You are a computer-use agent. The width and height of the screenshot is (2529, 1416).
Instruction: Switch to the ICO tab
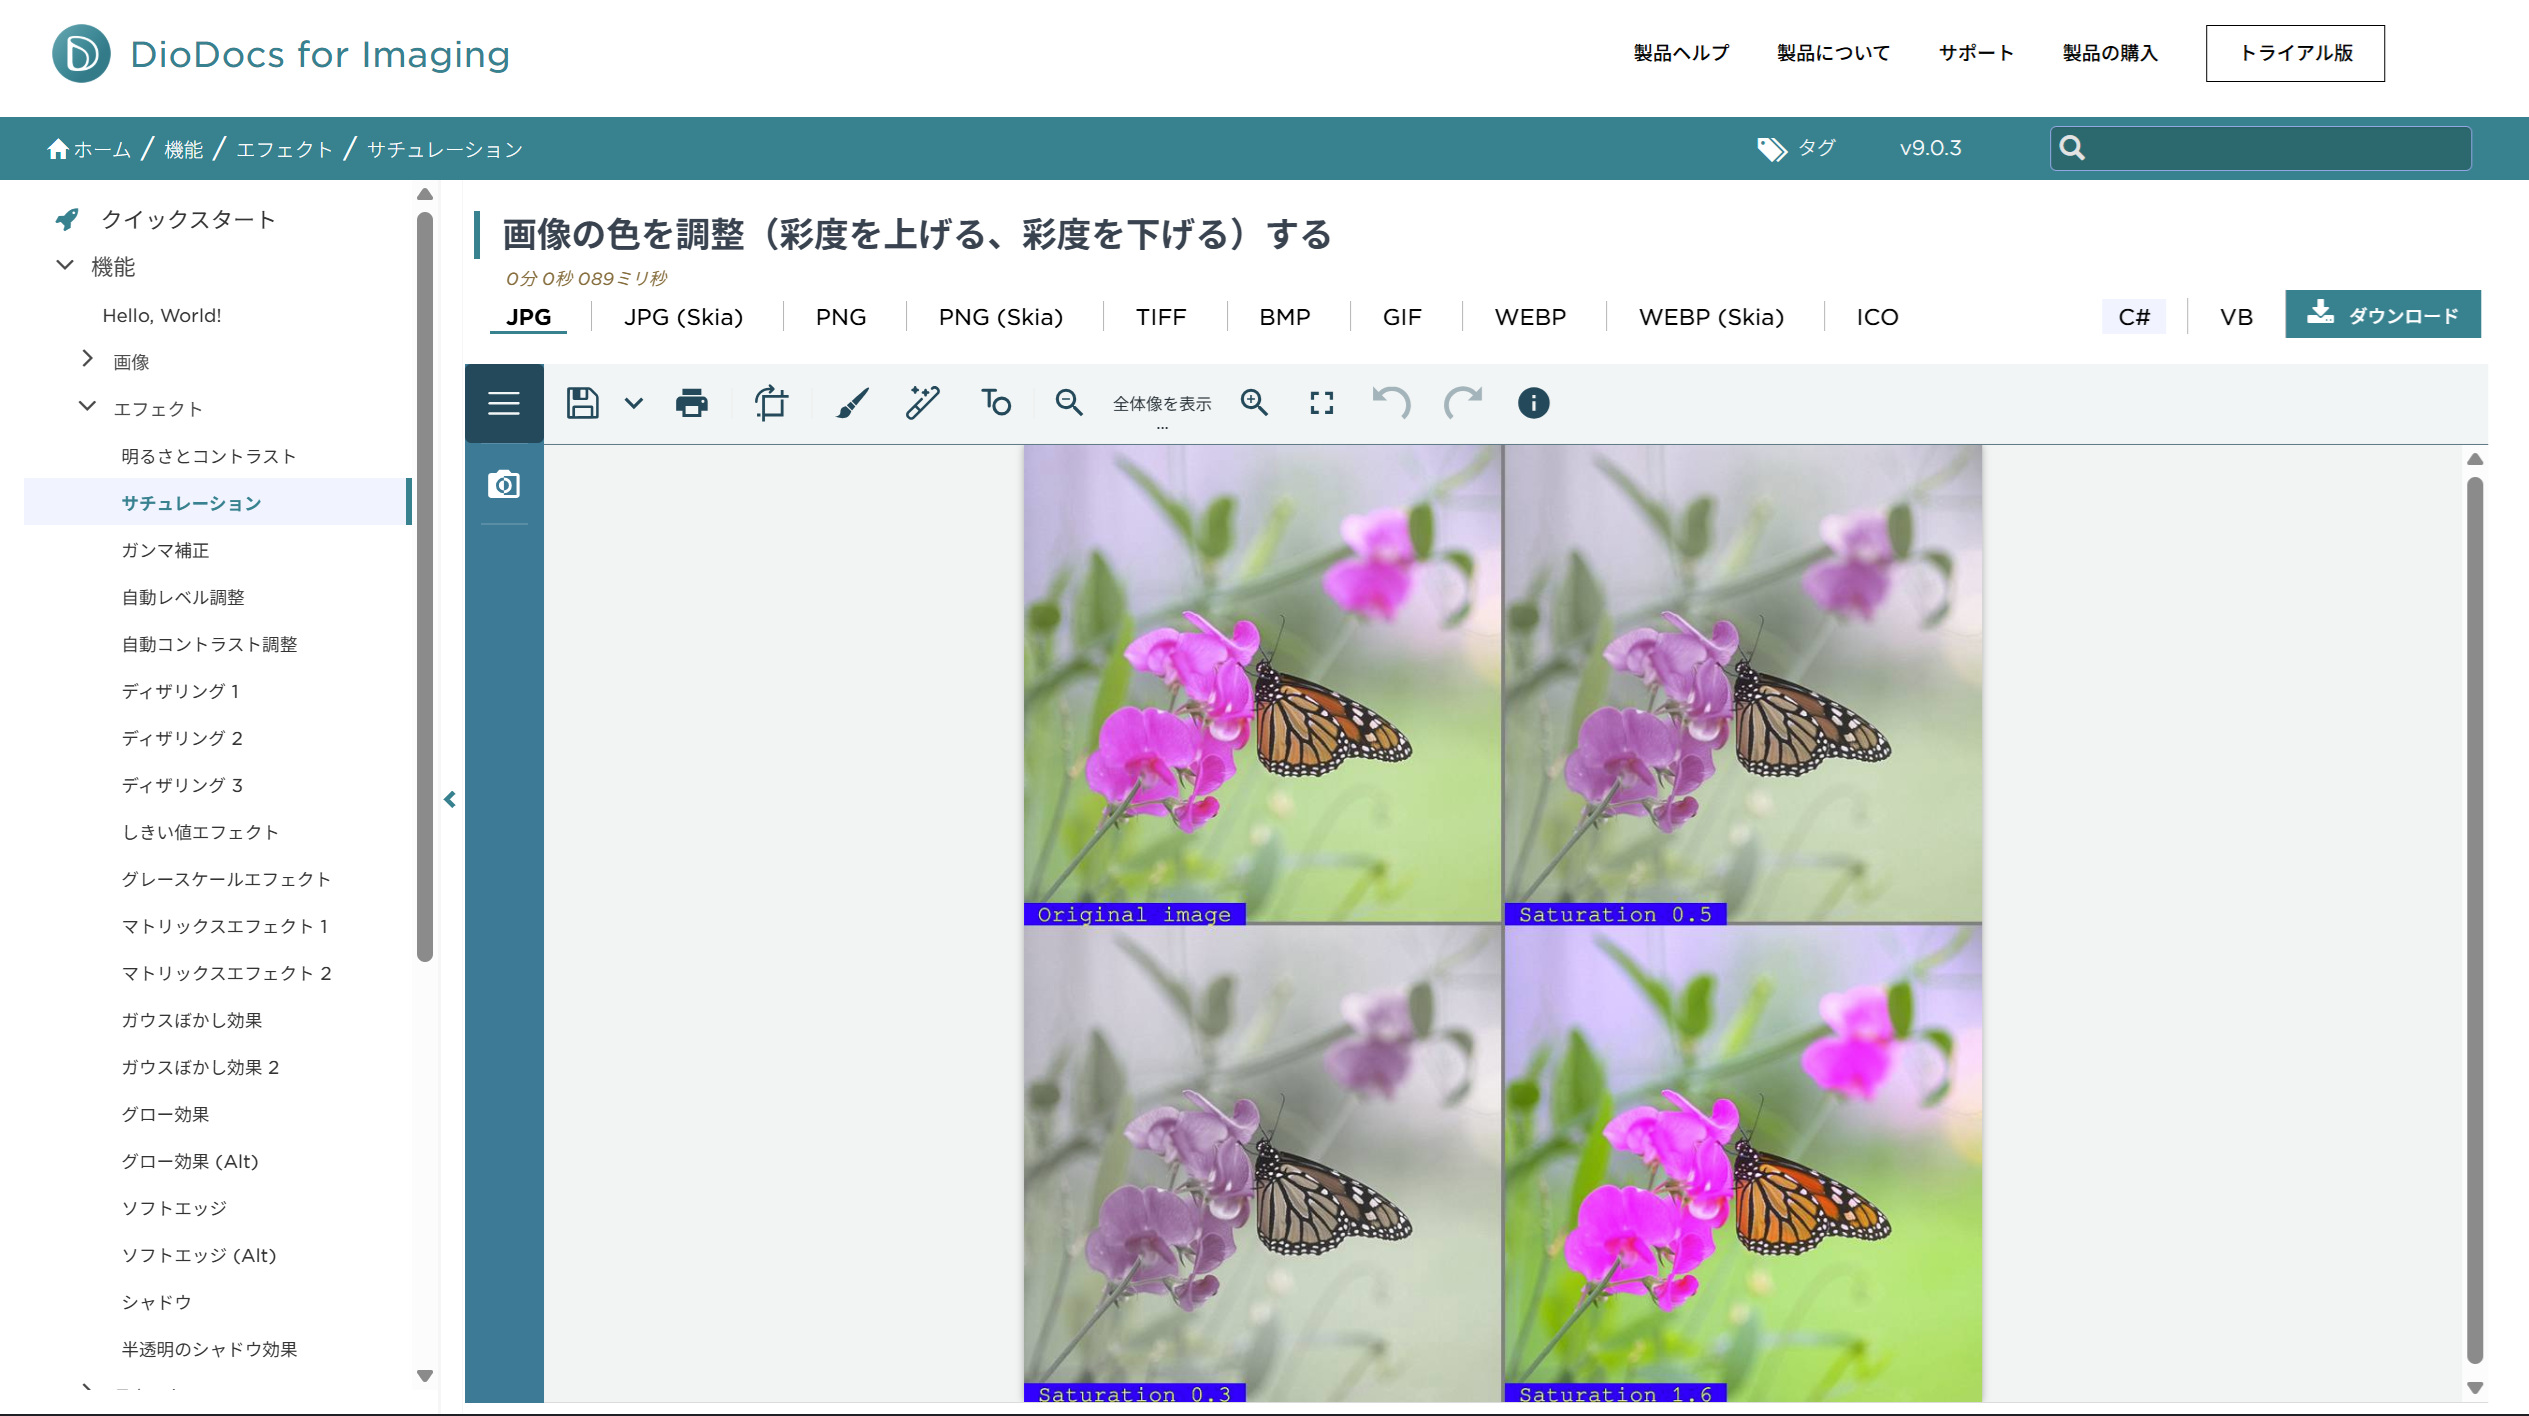pyautogui.click(x=1877, y=317)
